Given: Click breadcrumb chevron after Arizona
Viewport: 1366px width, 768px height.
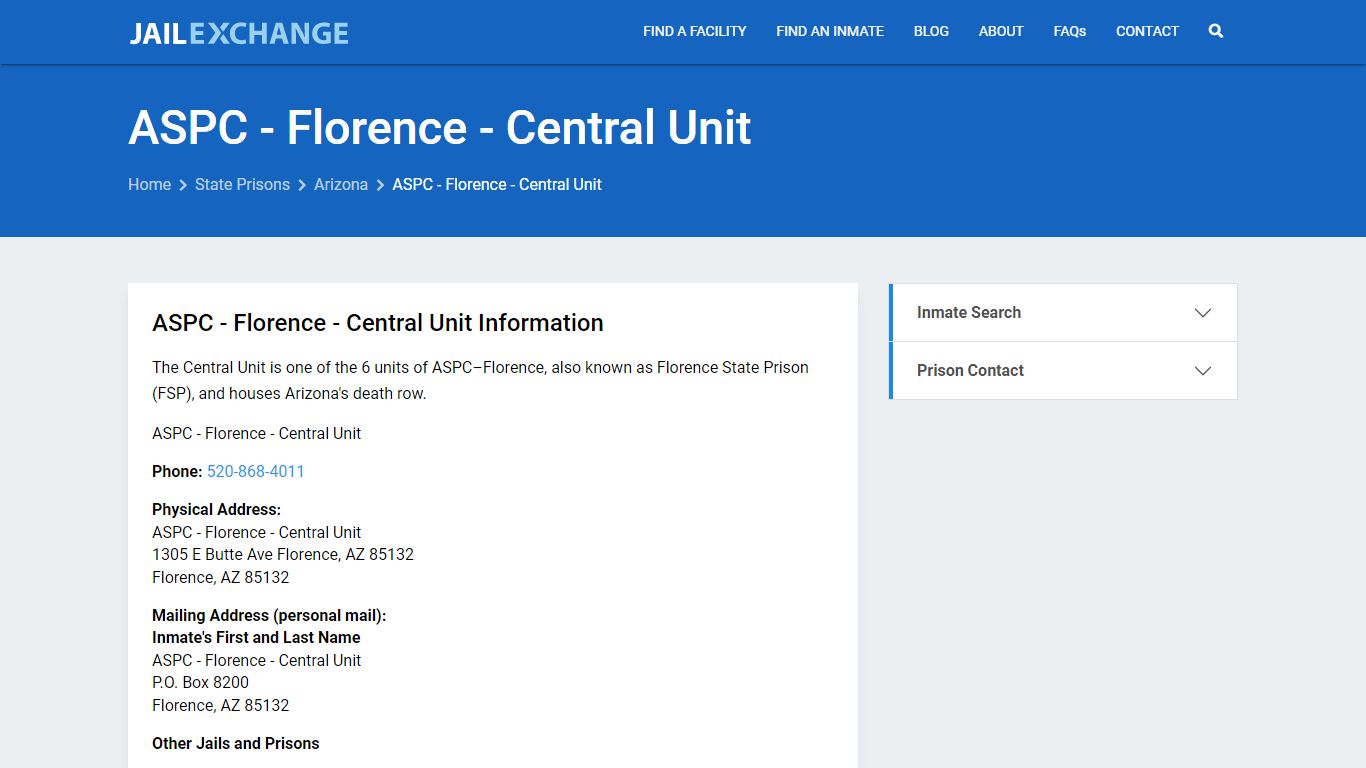Looking at the screenshot, I should pyautogui.click(x=380, y=185).
